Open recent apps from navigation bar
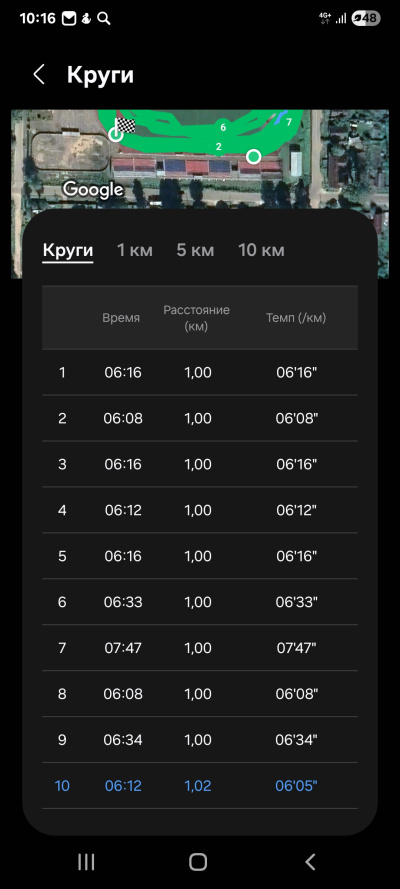The height and width of the screenshot is (889, 400). 86,862
